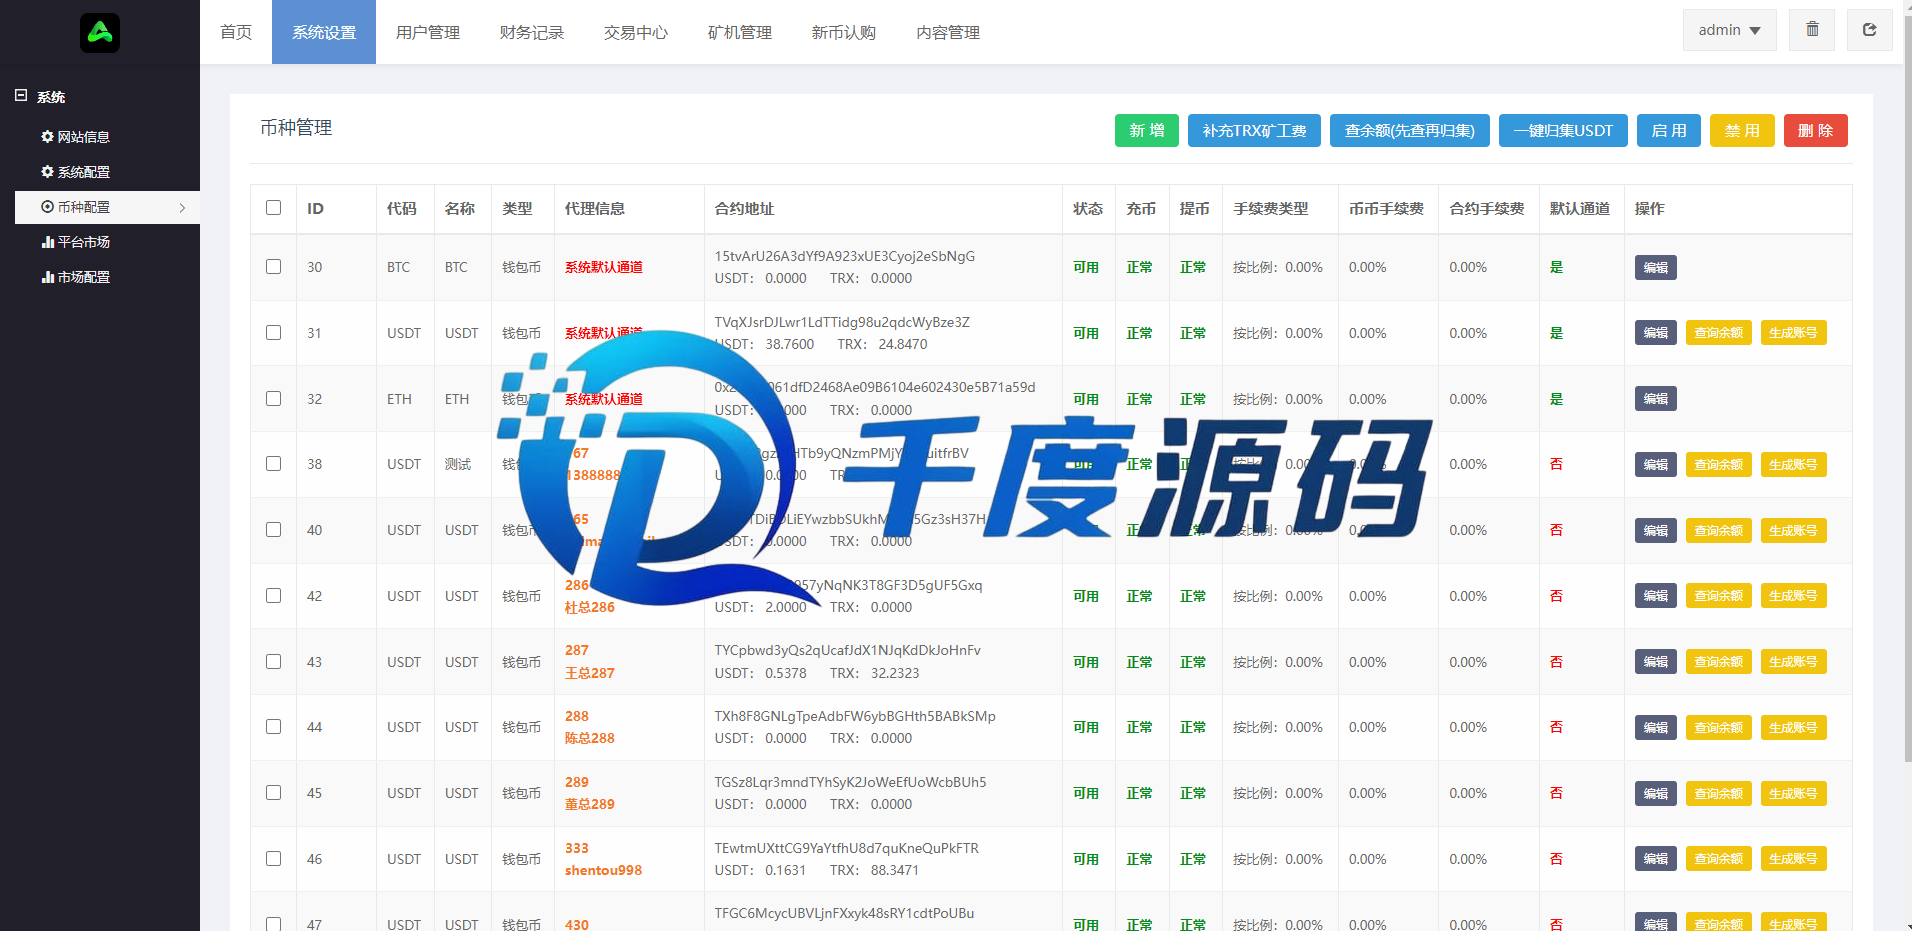This screenshot has width=1912, height=931.
Task: Click the blue 启用 button
Action: pyautogui.click(x=1669, y=131)
